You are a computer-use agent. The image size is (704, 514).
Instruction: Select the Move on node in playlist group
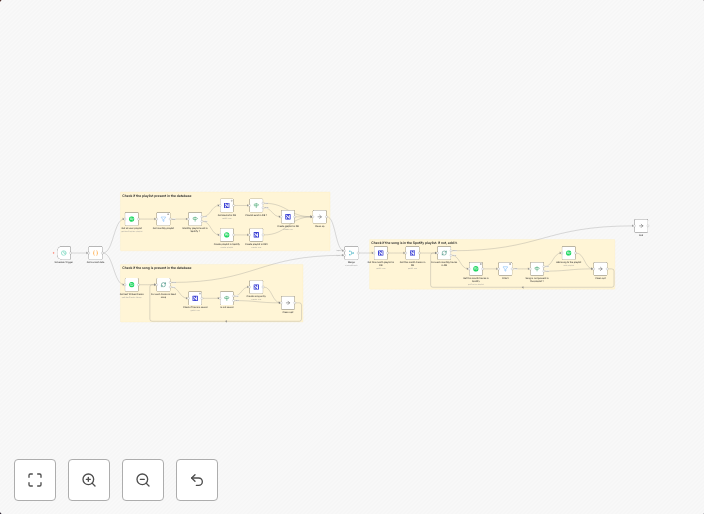tap(319, 216)
